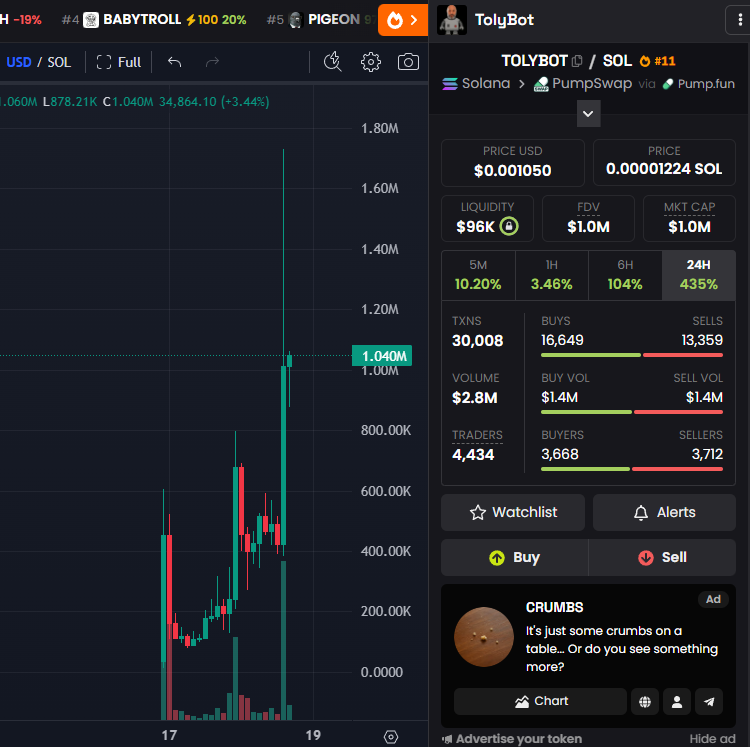This screenshot has width=750, height=747.
Task: Expand token details chevron below Solana
Action: 588,114
